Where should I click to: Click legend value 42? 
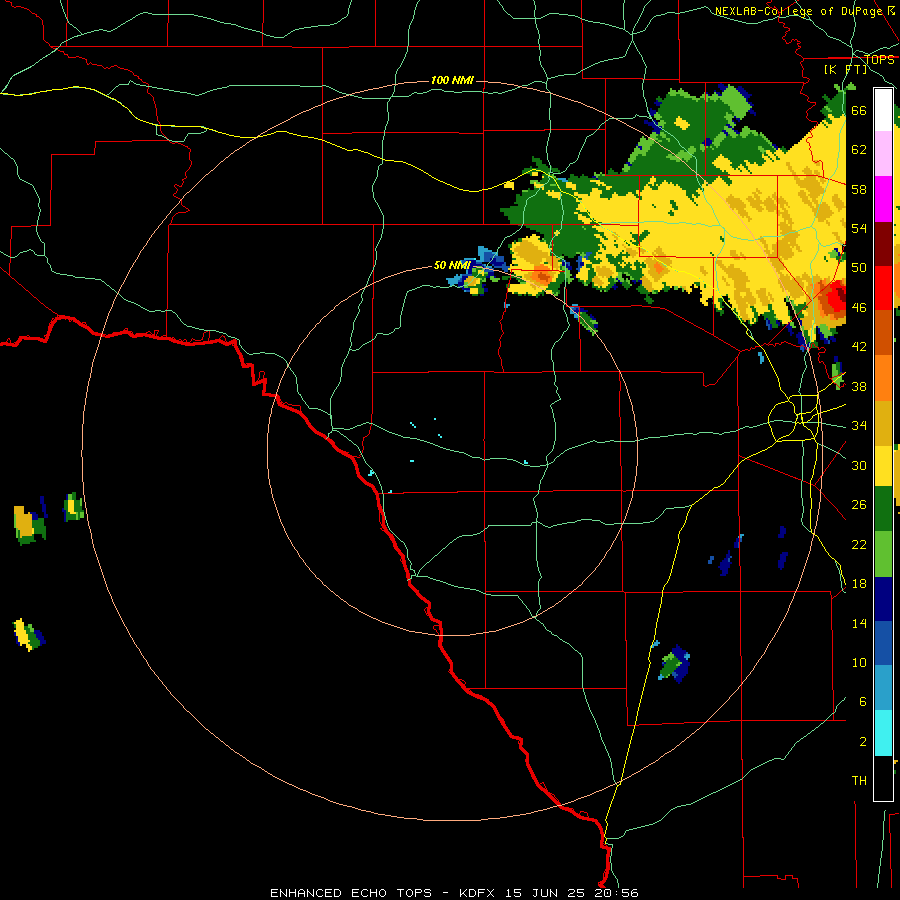[x=859, y=347]
